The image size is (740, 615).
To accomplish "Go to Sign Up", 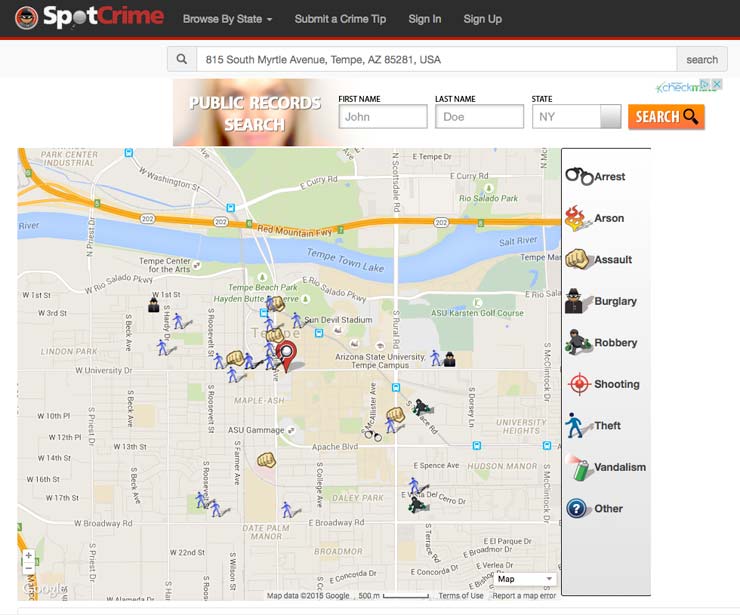I will [482, 19].
